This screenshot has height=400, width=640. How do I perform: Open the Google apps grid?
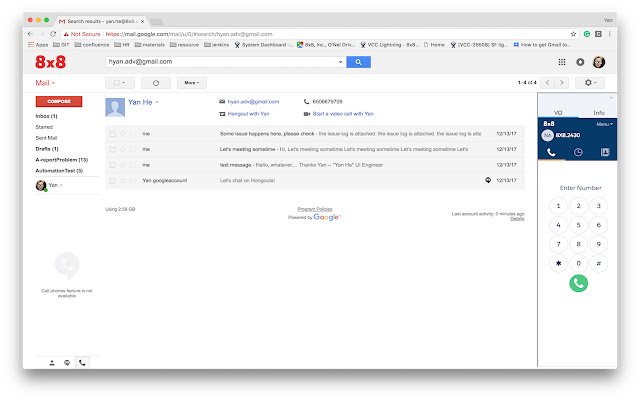pos(562,62)
